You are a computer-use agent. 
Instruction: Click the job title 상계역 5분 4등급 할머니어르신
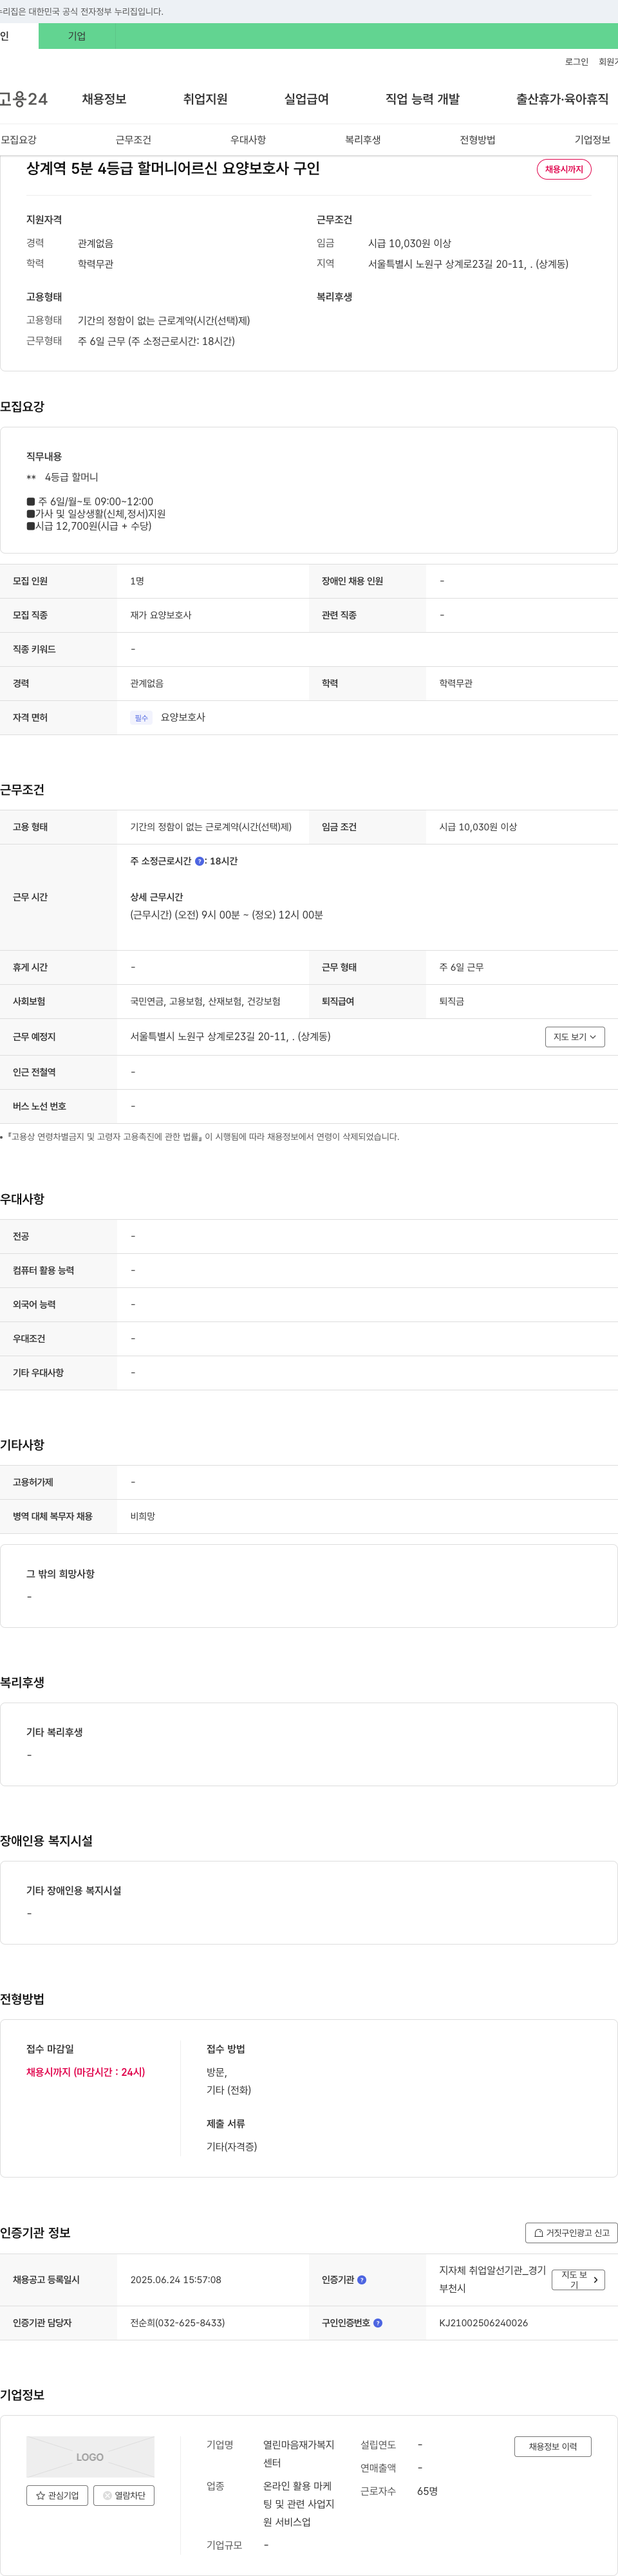click(173, 168)
